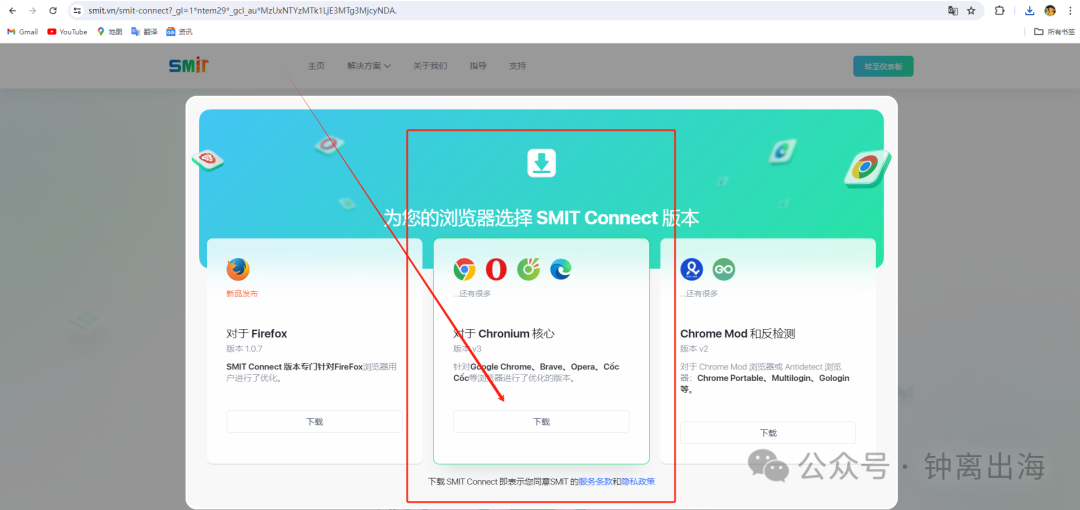Open the 支持 nav item
Image resolution: width=1080 pixels, height=510 pixels.
[517, 66]
